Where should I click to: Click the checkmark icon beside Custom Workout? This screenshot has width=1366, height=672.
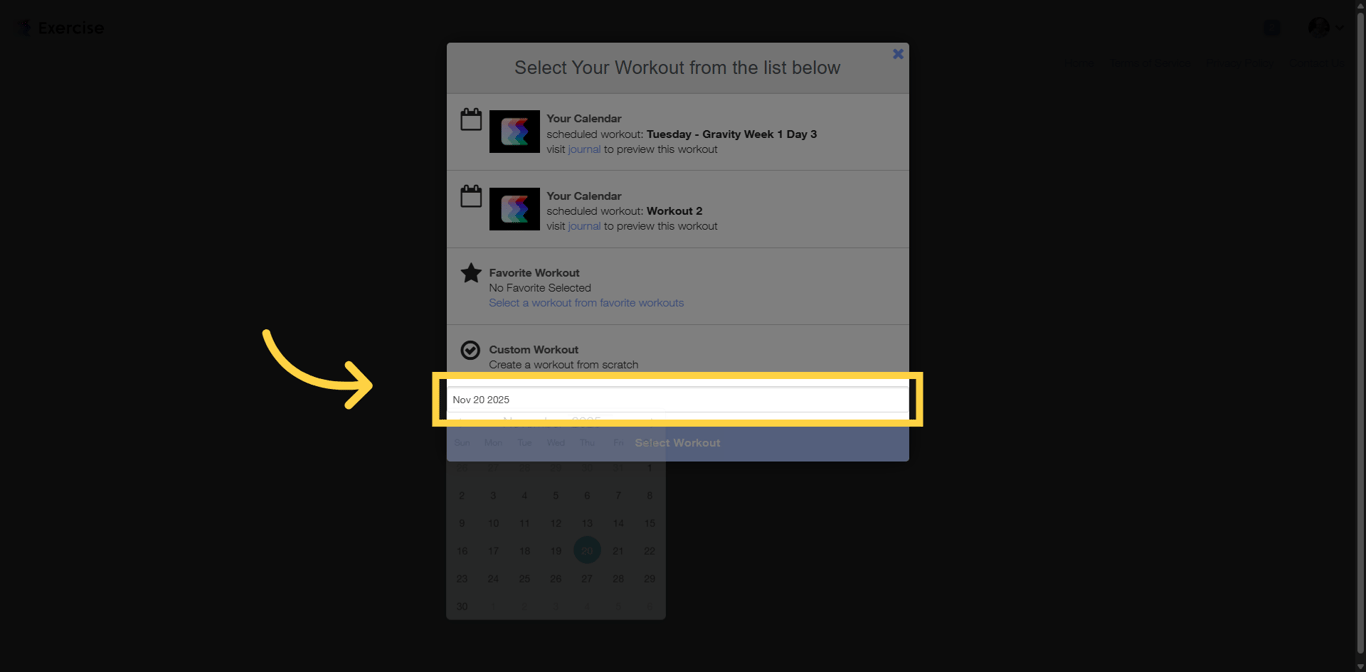pyautogui.click(x=470, y=349)
